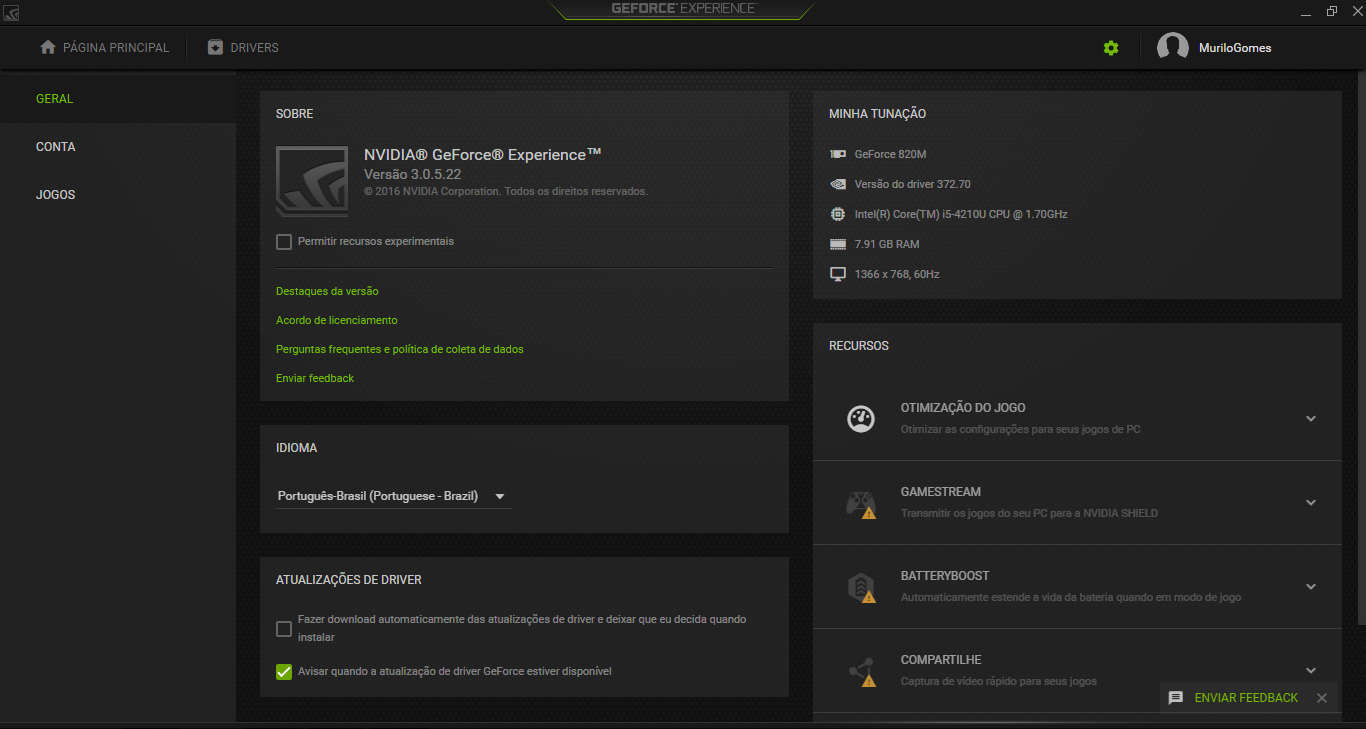This screenshot has height=729, width=1366.
Task: Click the monitor icon beside 1366 x 768
Action: (x=838, y=274)
